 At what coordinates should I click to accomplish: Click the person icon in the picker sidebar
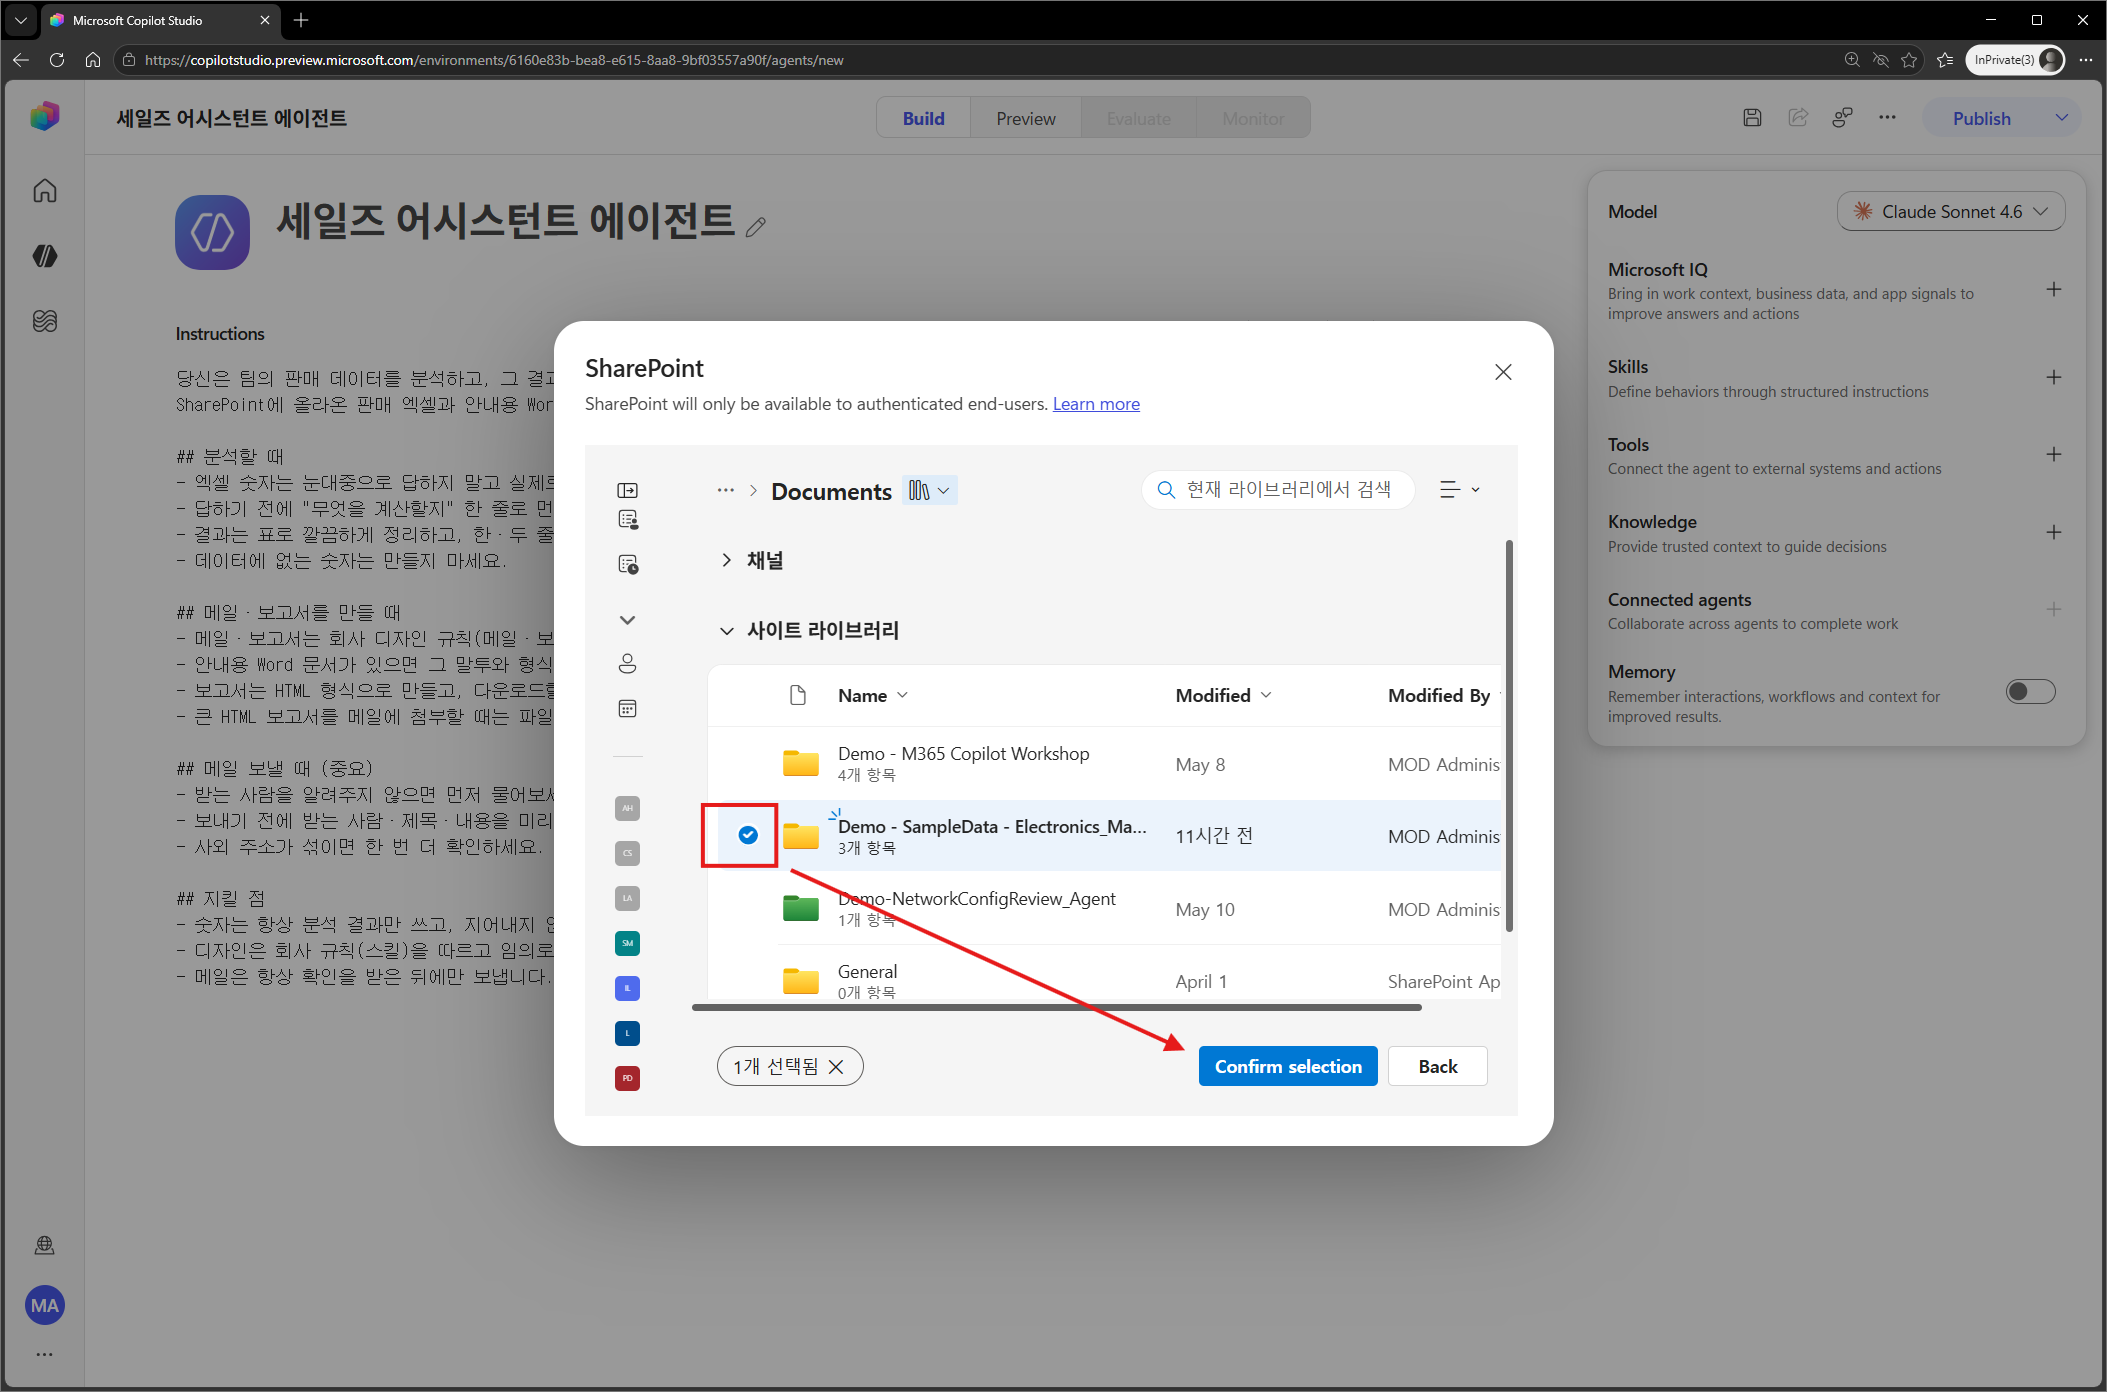(x=627, y=663)
